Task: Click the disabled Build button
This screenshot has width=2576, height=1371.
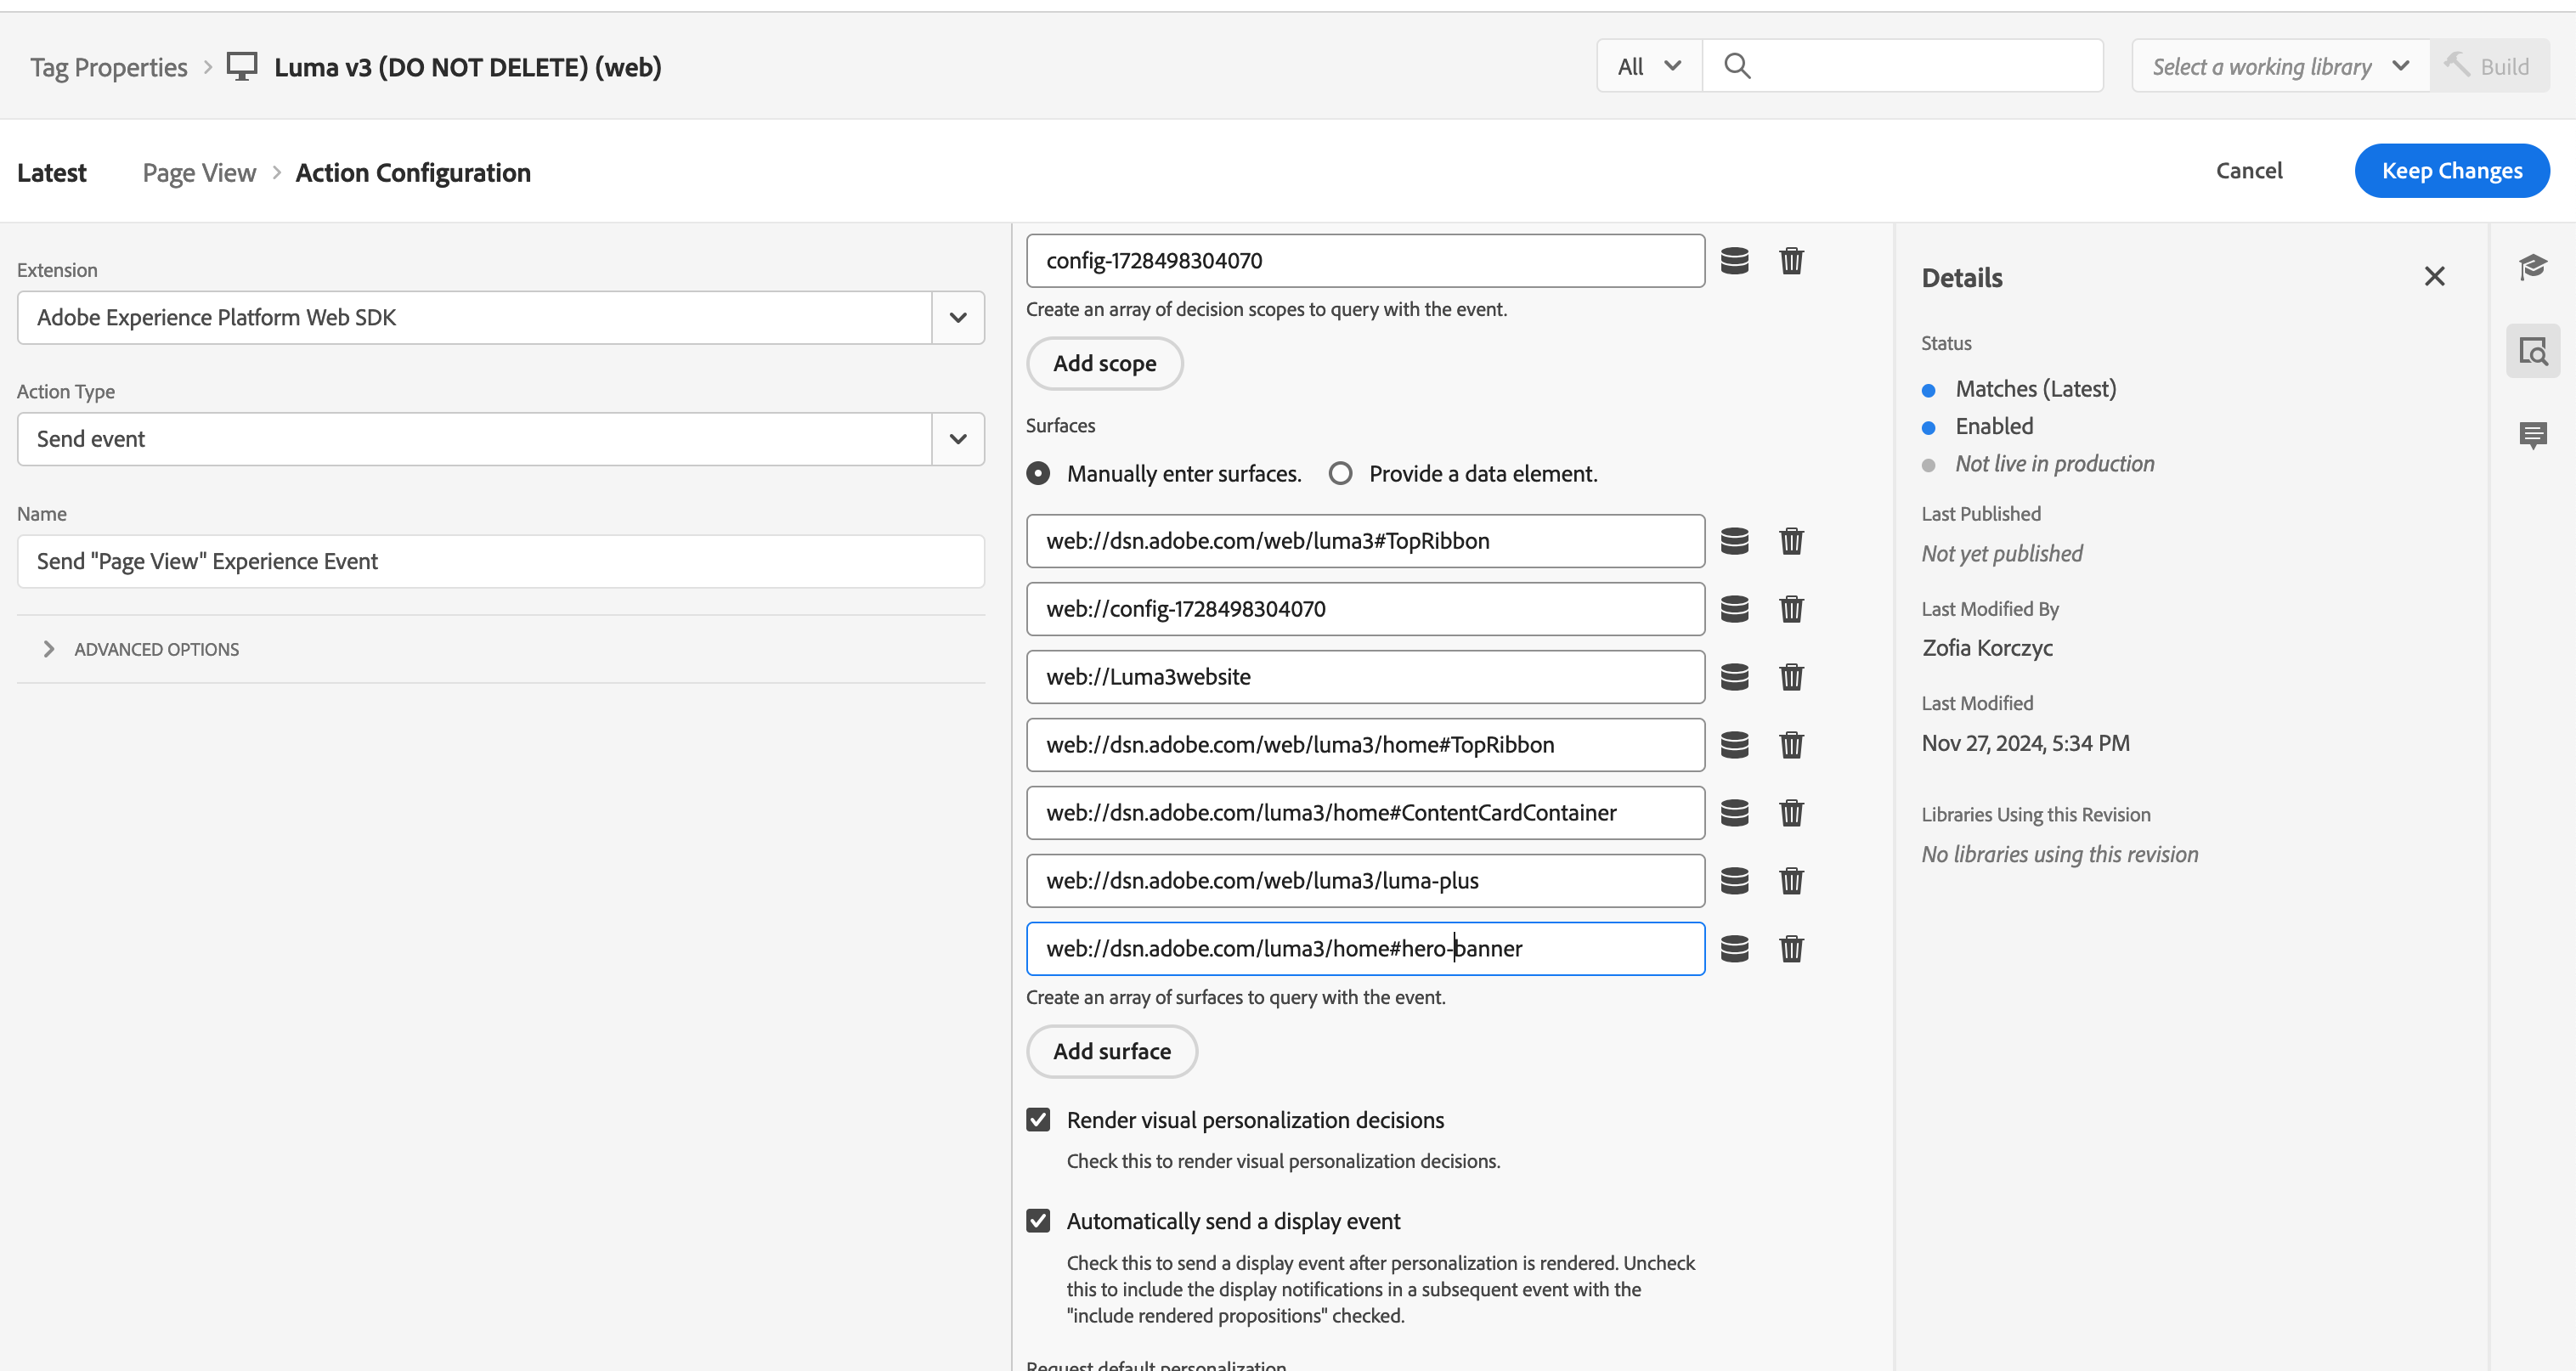Action: coord(2489,66)
